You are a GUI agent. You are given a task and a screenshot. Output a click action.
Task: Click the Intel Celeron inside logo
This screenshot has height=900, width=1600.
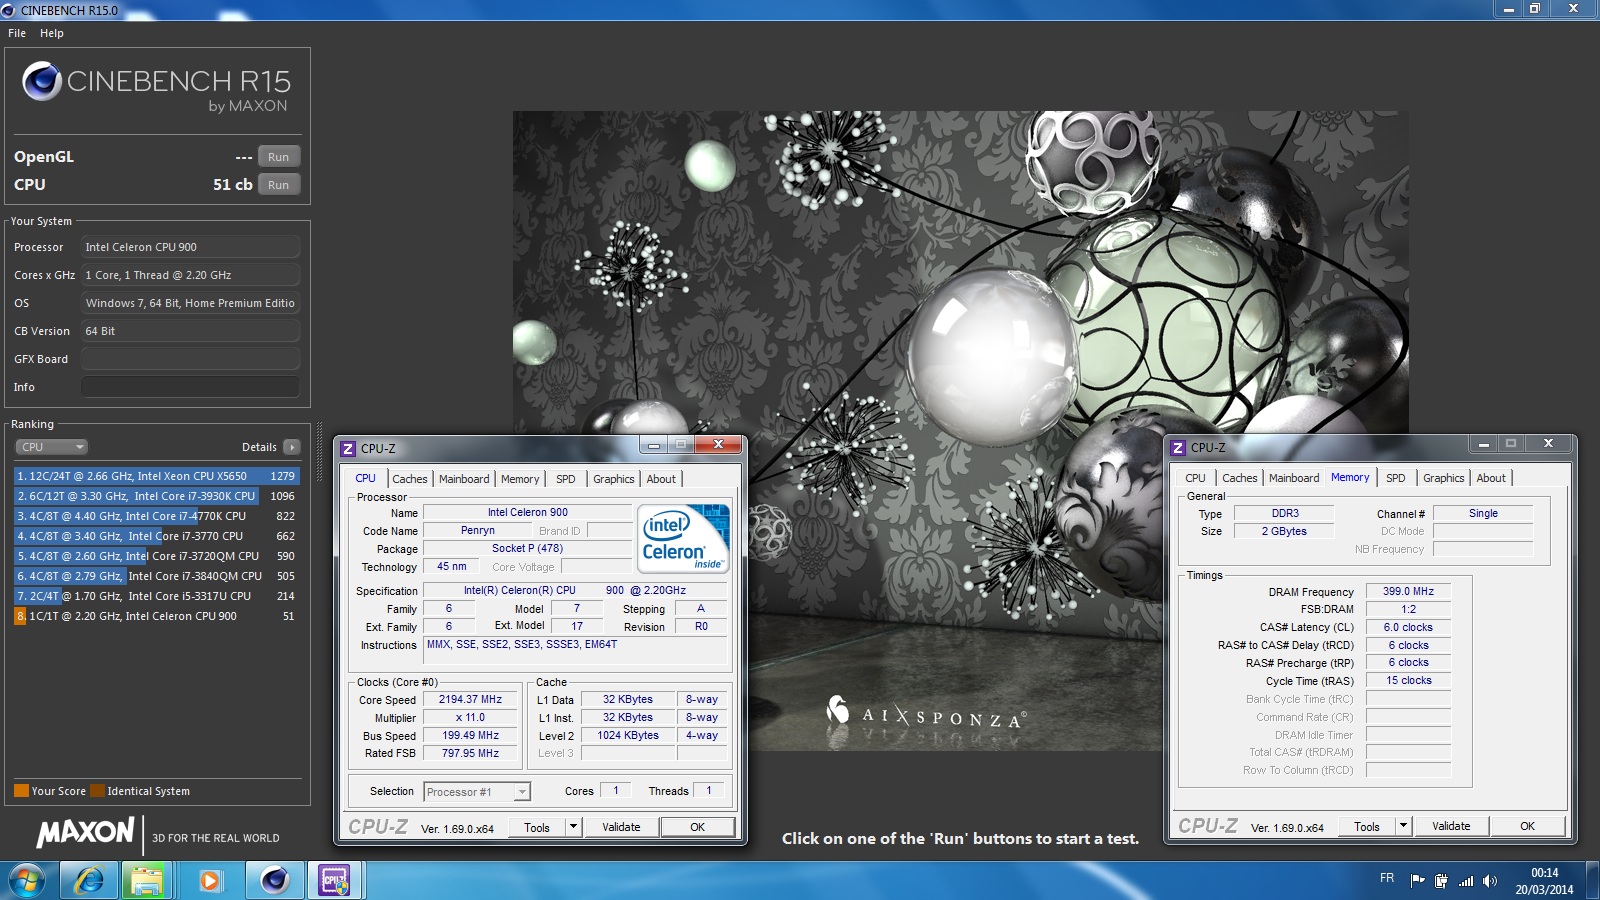pyautogui.click(x=684, y=538)
